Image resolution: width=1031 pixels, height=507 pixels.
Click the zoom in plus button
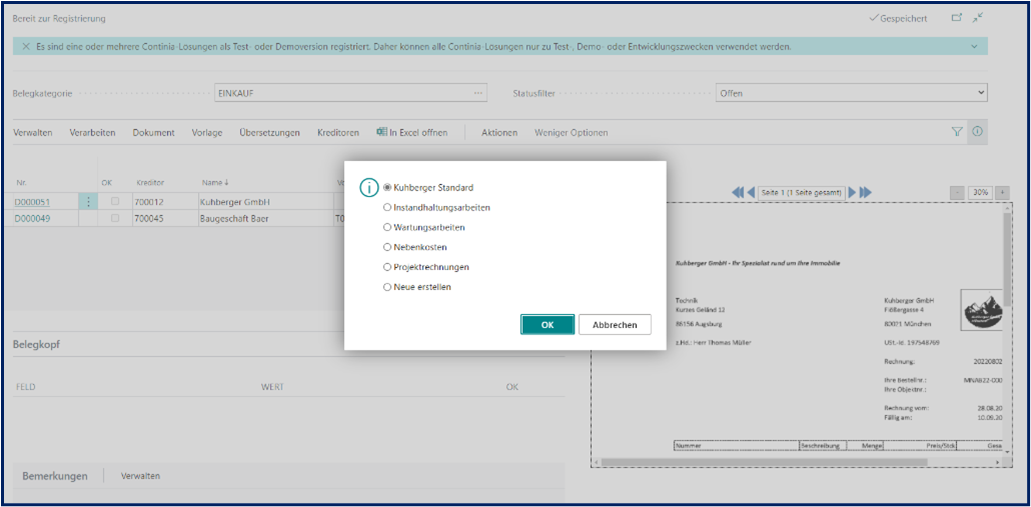[1002, 192]
